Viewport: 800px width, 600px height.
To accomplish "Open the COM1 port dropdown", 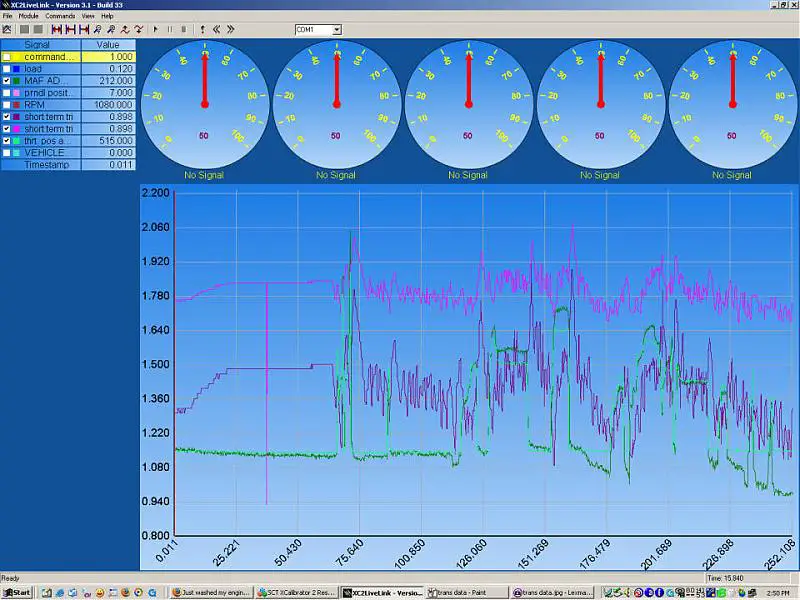I will coord(337,30).
